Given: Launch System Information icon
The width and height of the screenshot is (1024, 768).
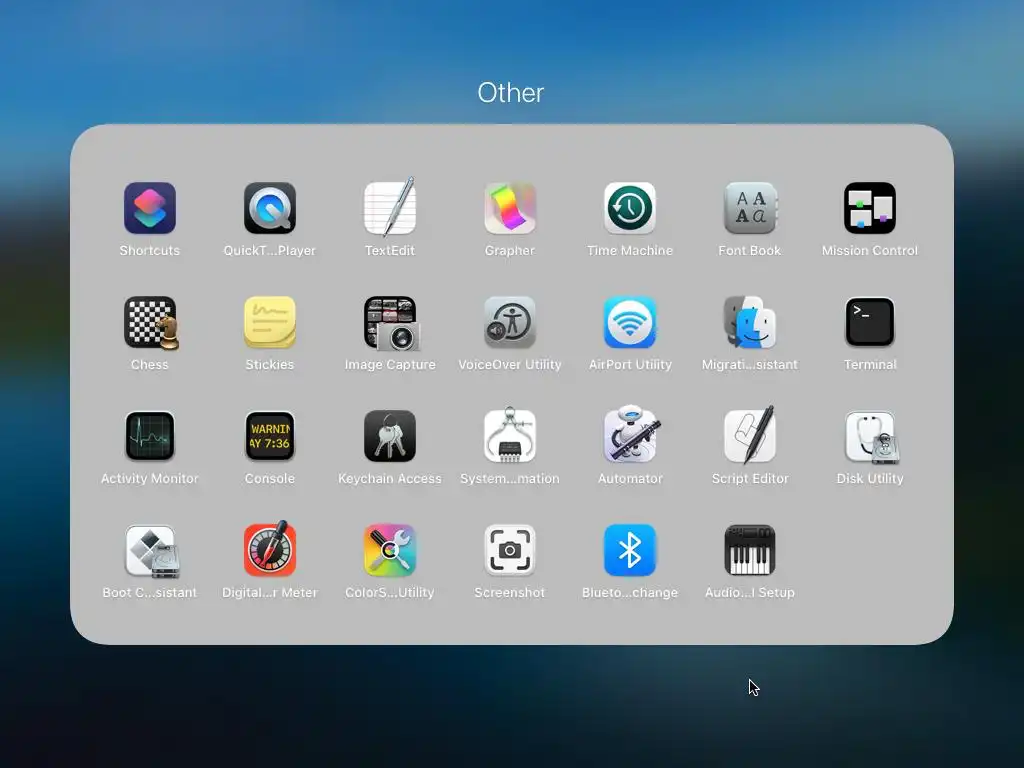Looking at the screenshot, I should pyautogui.click(x=510, y=435).
